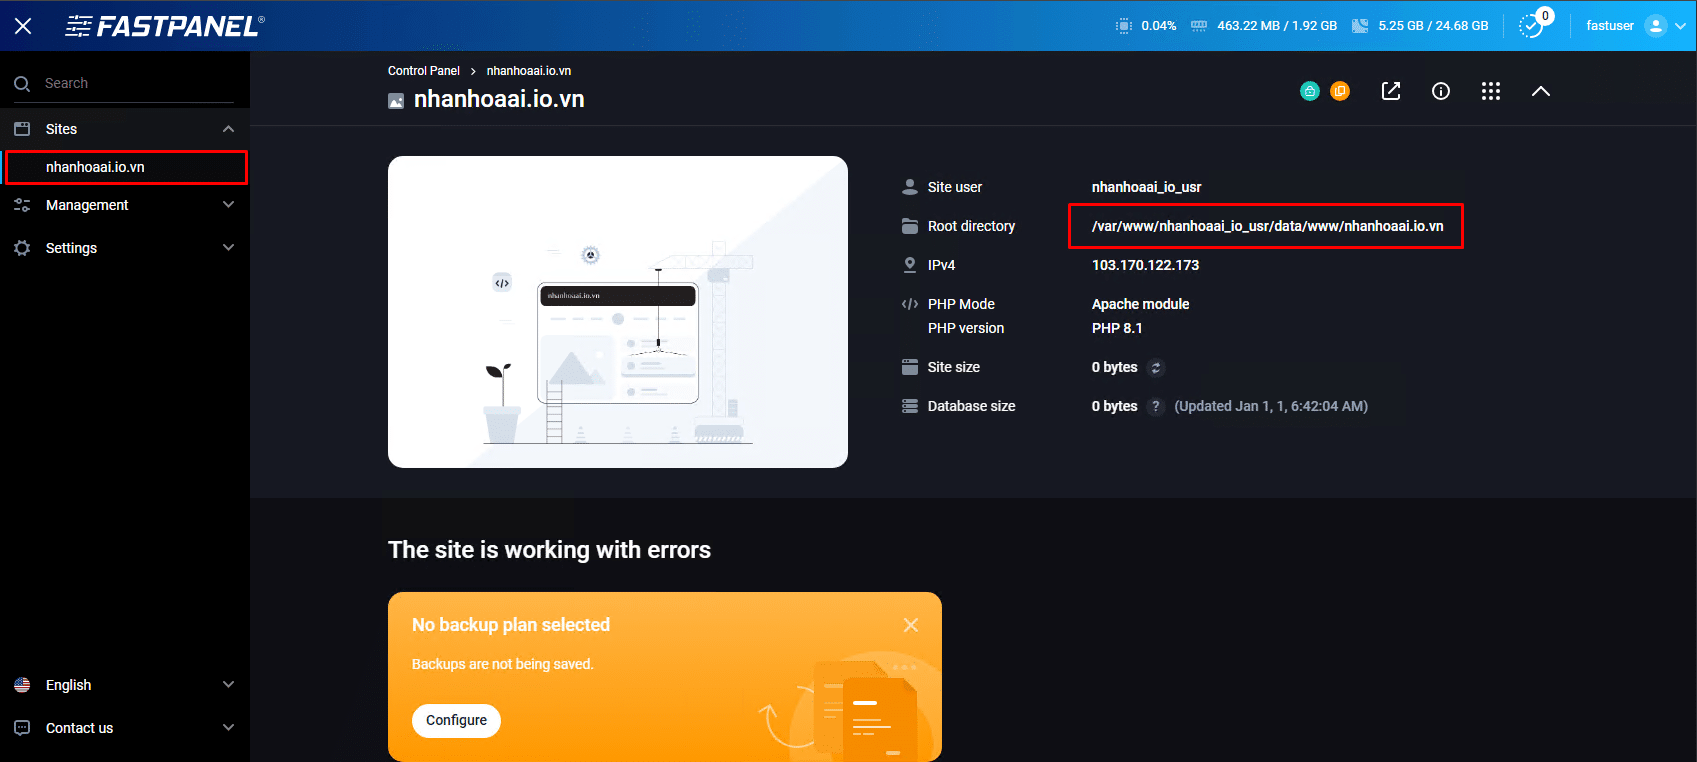Select nhanhoaai.io.vn in the sidebar
Image resolution: width=1697 pixels, height=762 pixels.
[126, 167]
